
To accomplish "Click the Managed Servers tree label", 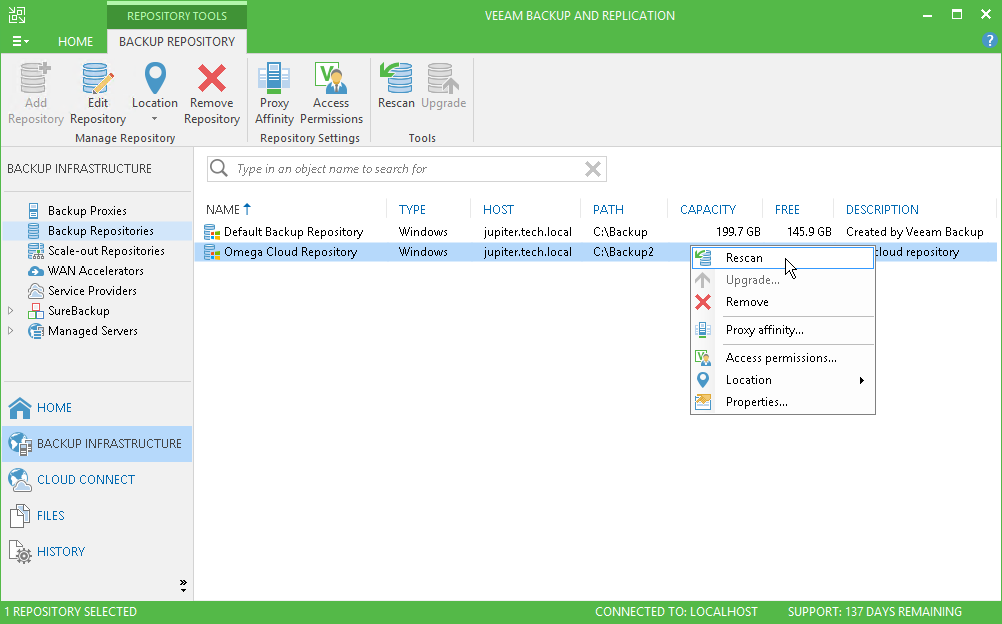I will coord(93,331).
